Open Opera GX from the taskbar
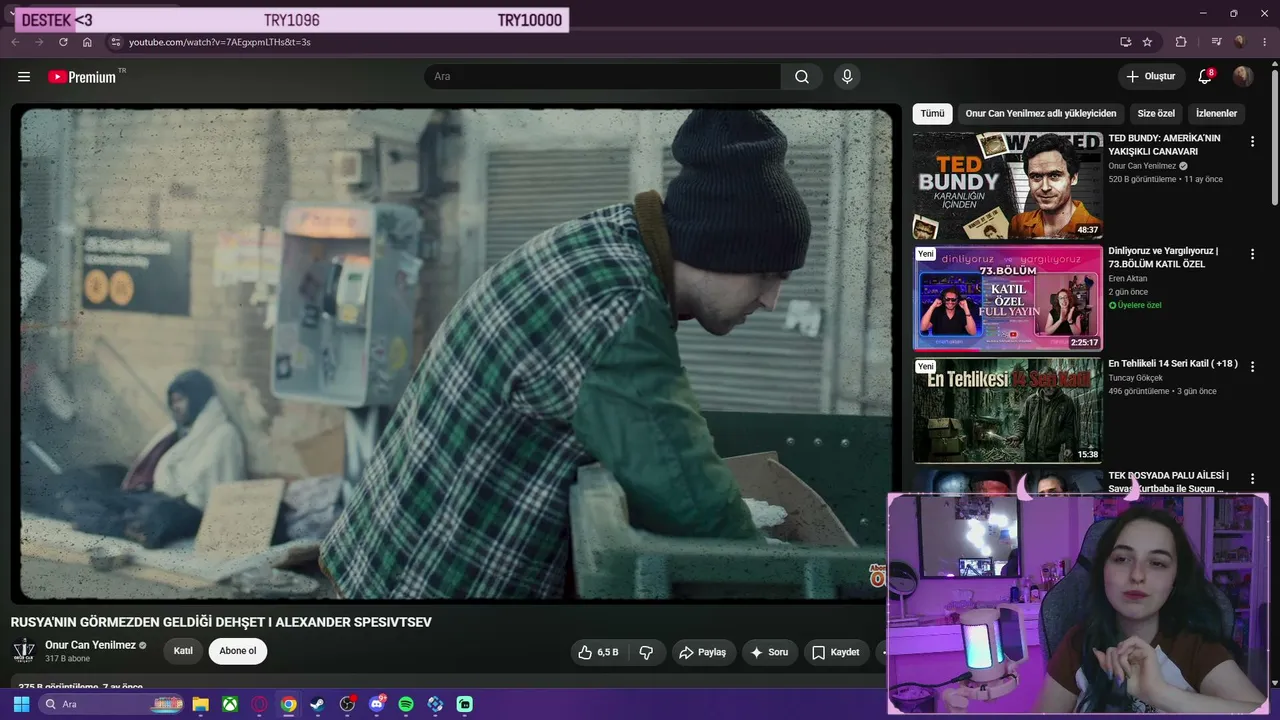The image size is (1280, 720). (259, 704)
